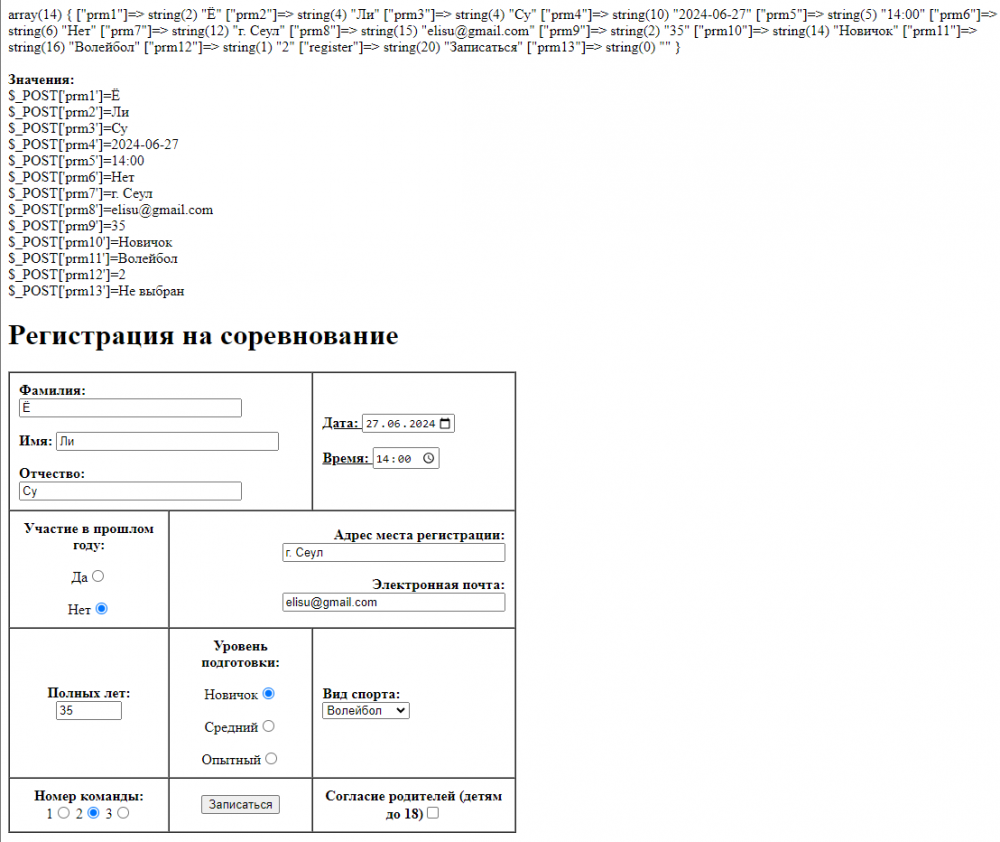The width and height of the screenshot is (1000, 842).
Task: Focus the Отчество input field
Action: pos(130,491)
